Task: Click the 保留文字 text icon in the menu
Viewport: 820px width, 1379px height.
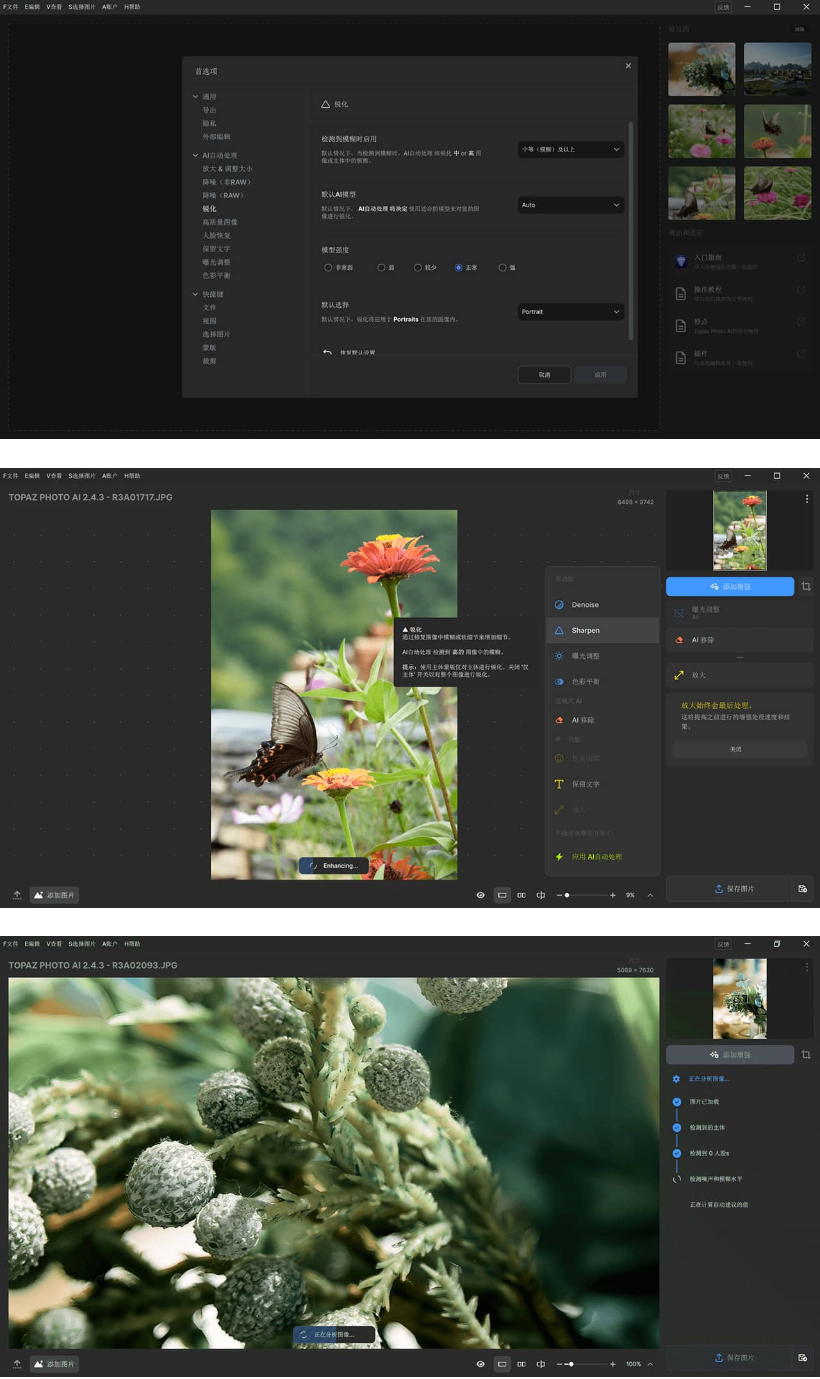Action: point(560,784)
